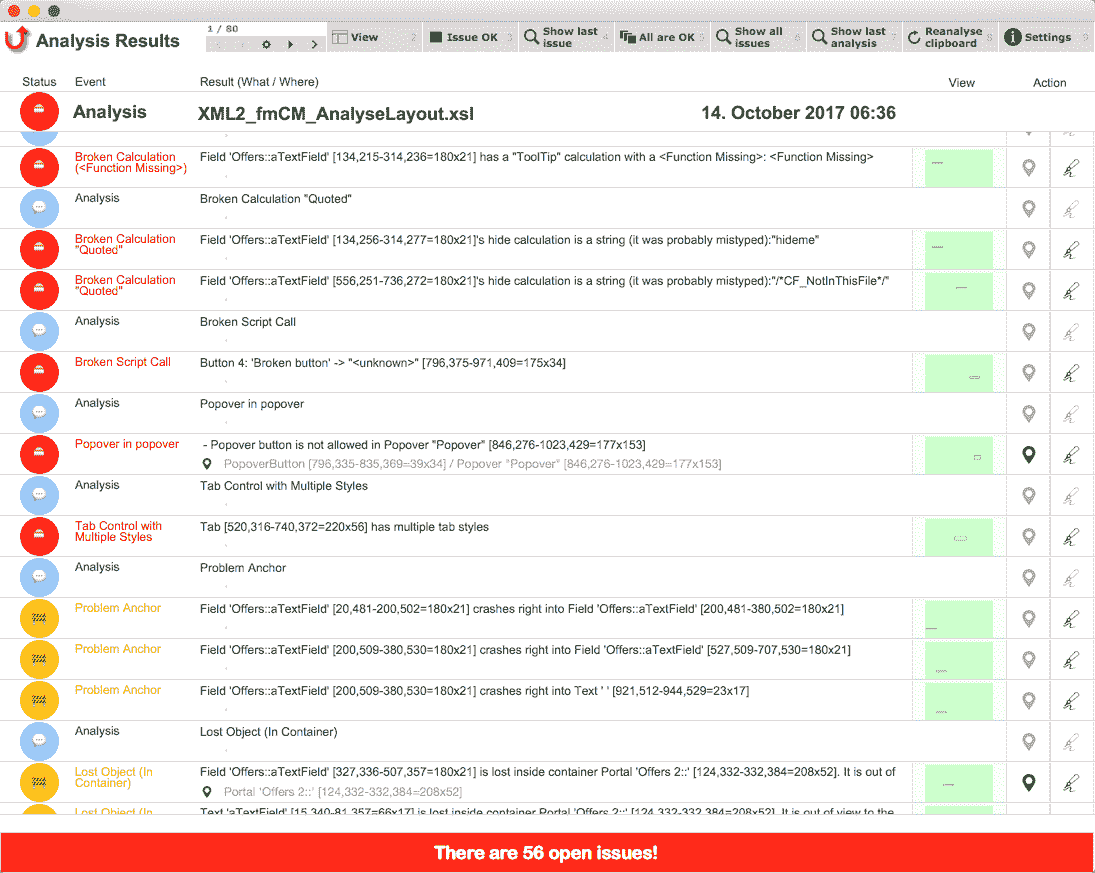Click red status circle of Broken Script Call

click(x=39, y=372)
